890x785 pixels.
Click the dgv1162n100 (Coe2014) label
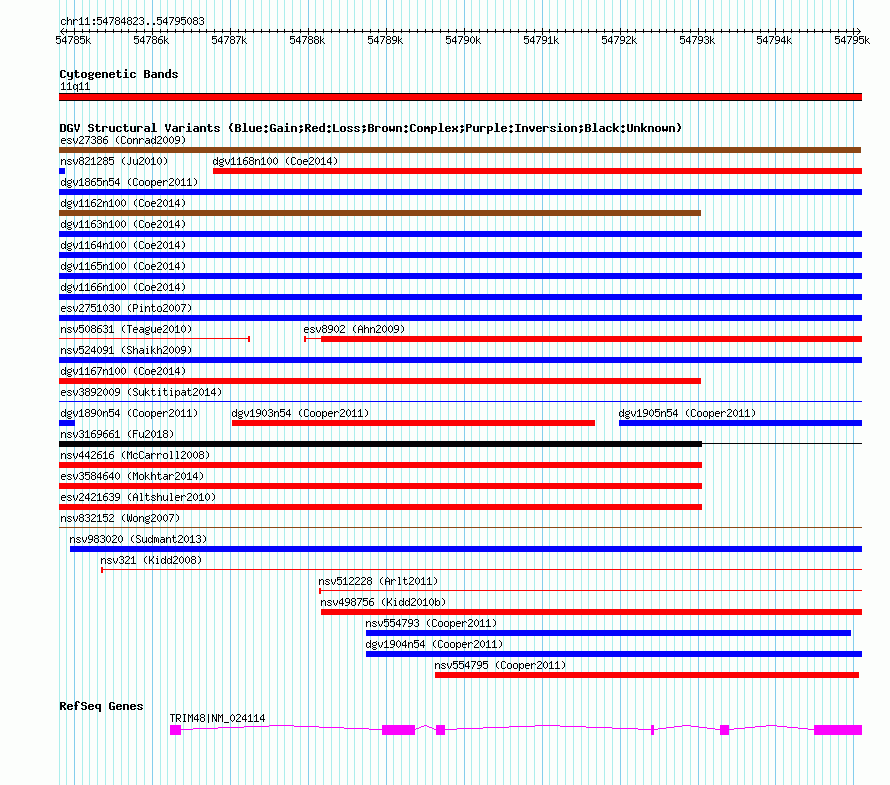tap(123, 203)
